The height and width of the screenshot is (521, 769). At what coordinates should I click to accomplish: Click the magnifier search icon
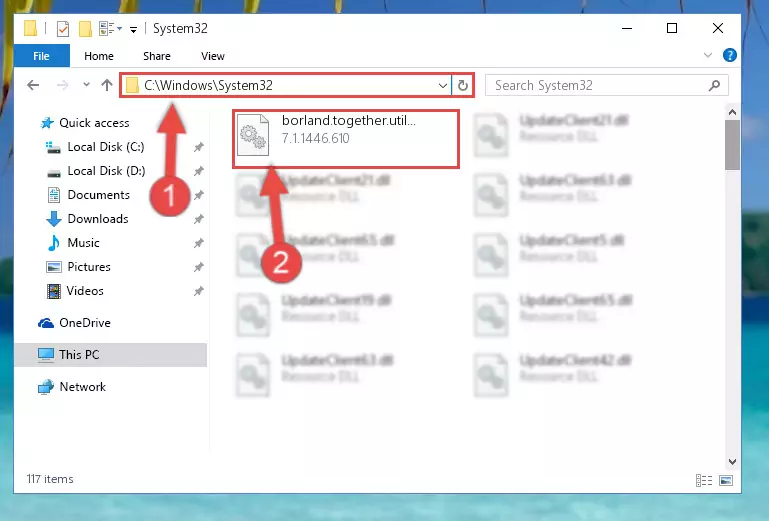click(x=715, y=85)
